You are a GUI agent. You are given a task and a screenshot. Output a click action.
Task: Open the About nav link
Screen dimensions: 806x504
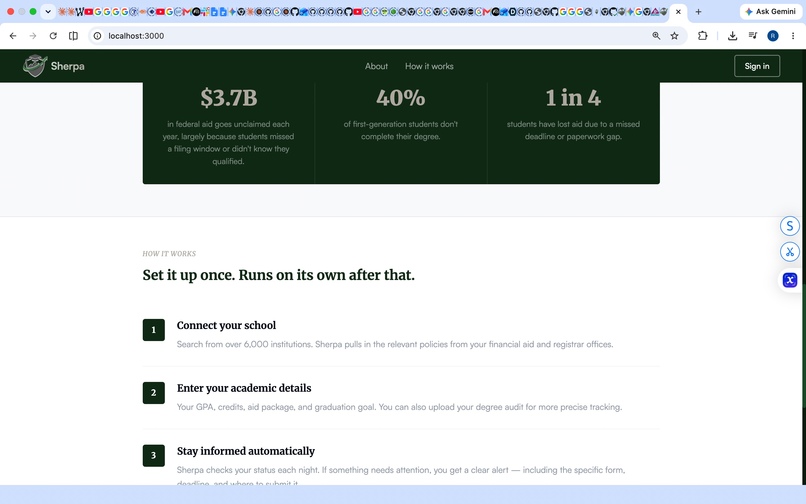(x=376, y=66)
